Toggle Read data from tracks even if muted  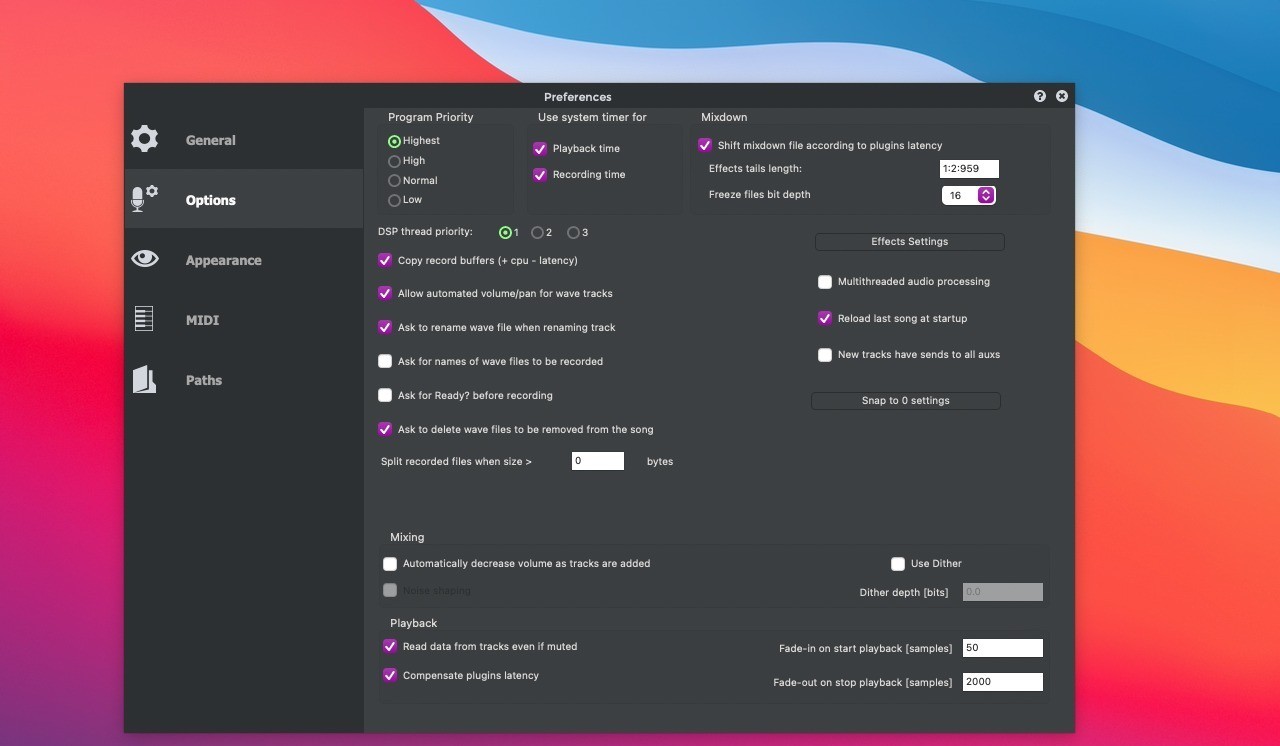[390, 646]
